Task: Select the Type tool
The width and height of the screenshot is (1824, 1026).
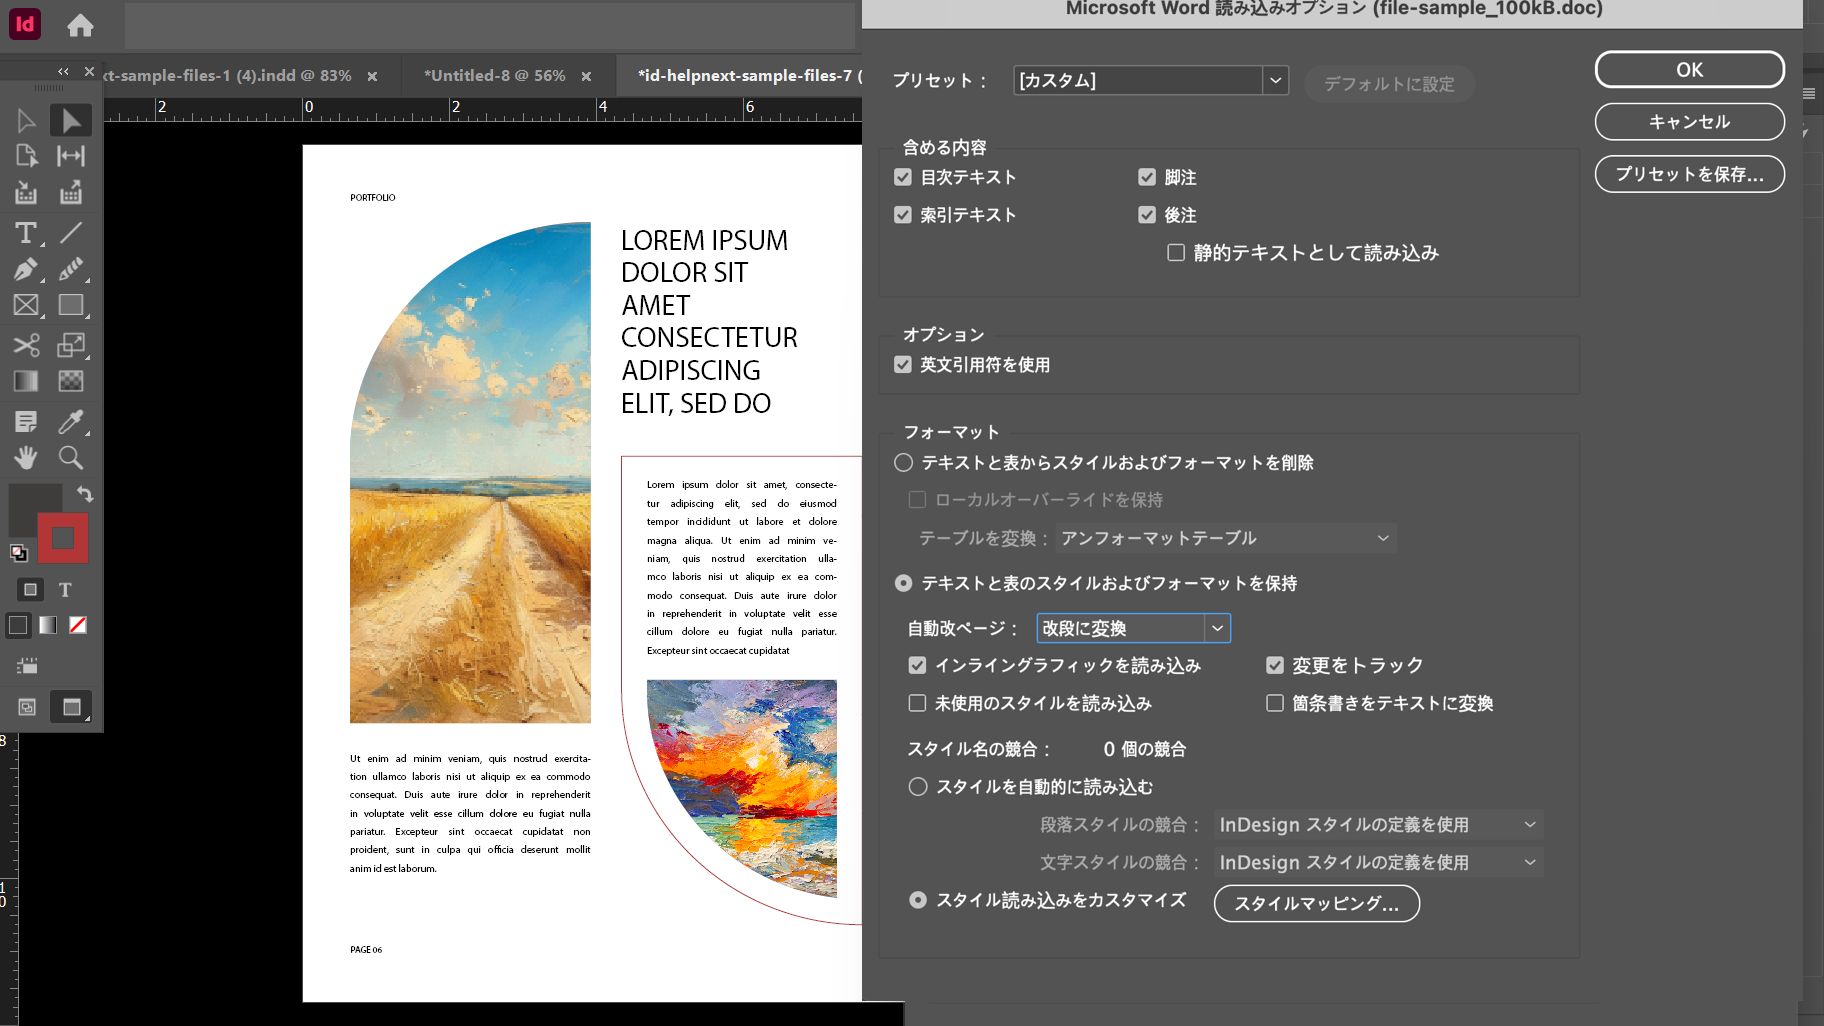Action: [26, 233]
